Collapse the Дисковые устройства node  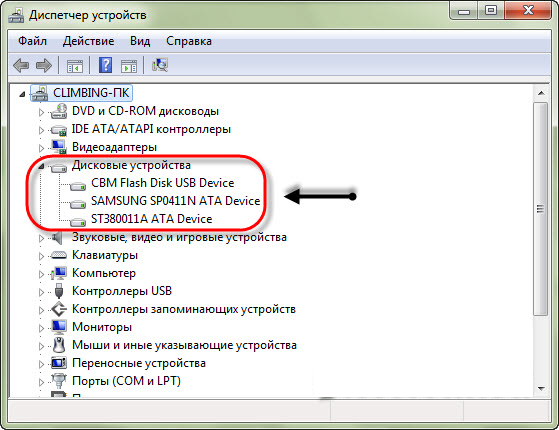41,166
